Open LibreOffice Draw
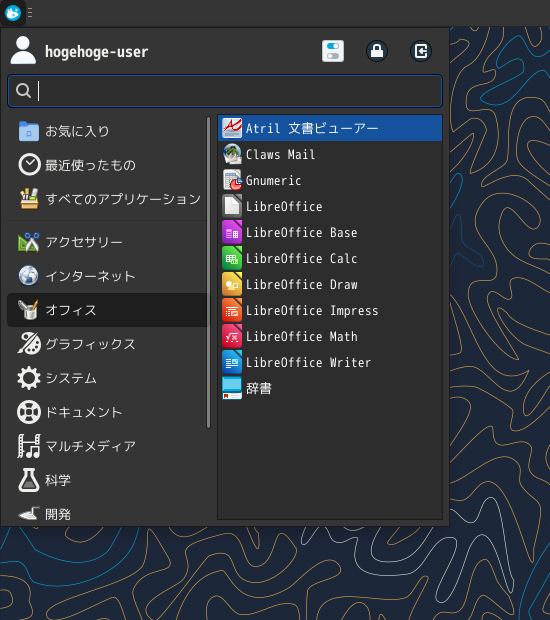550x620 pixels. [330, 285]
